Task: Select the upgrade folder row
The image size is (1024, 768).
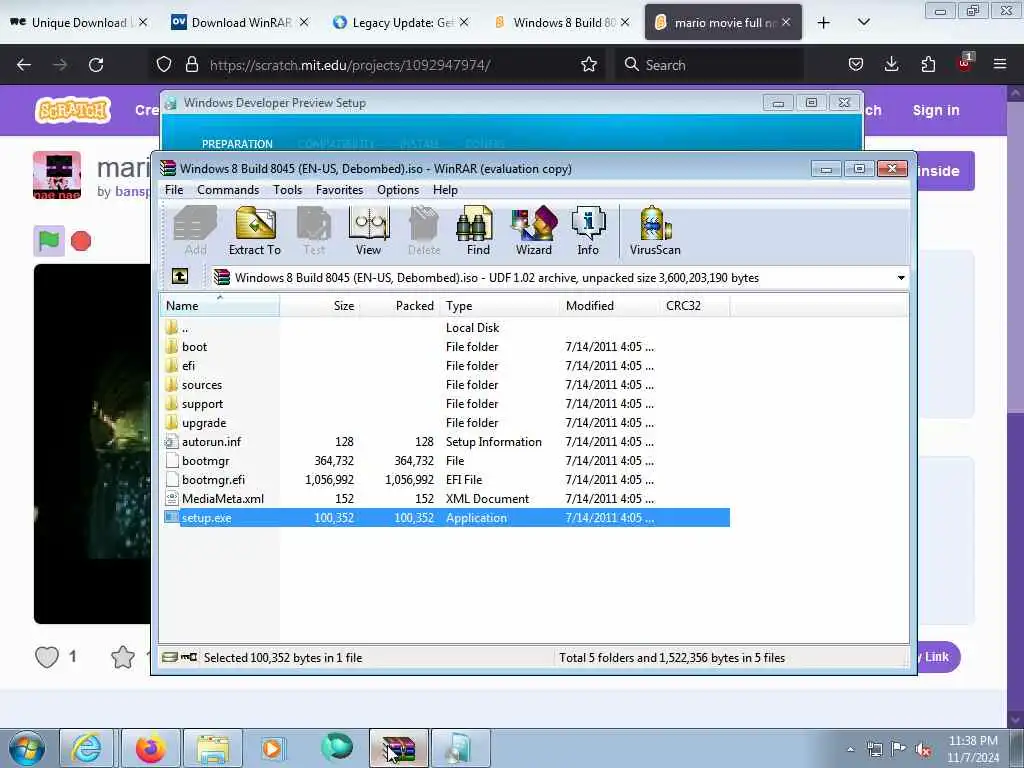Action: [445, 423]
